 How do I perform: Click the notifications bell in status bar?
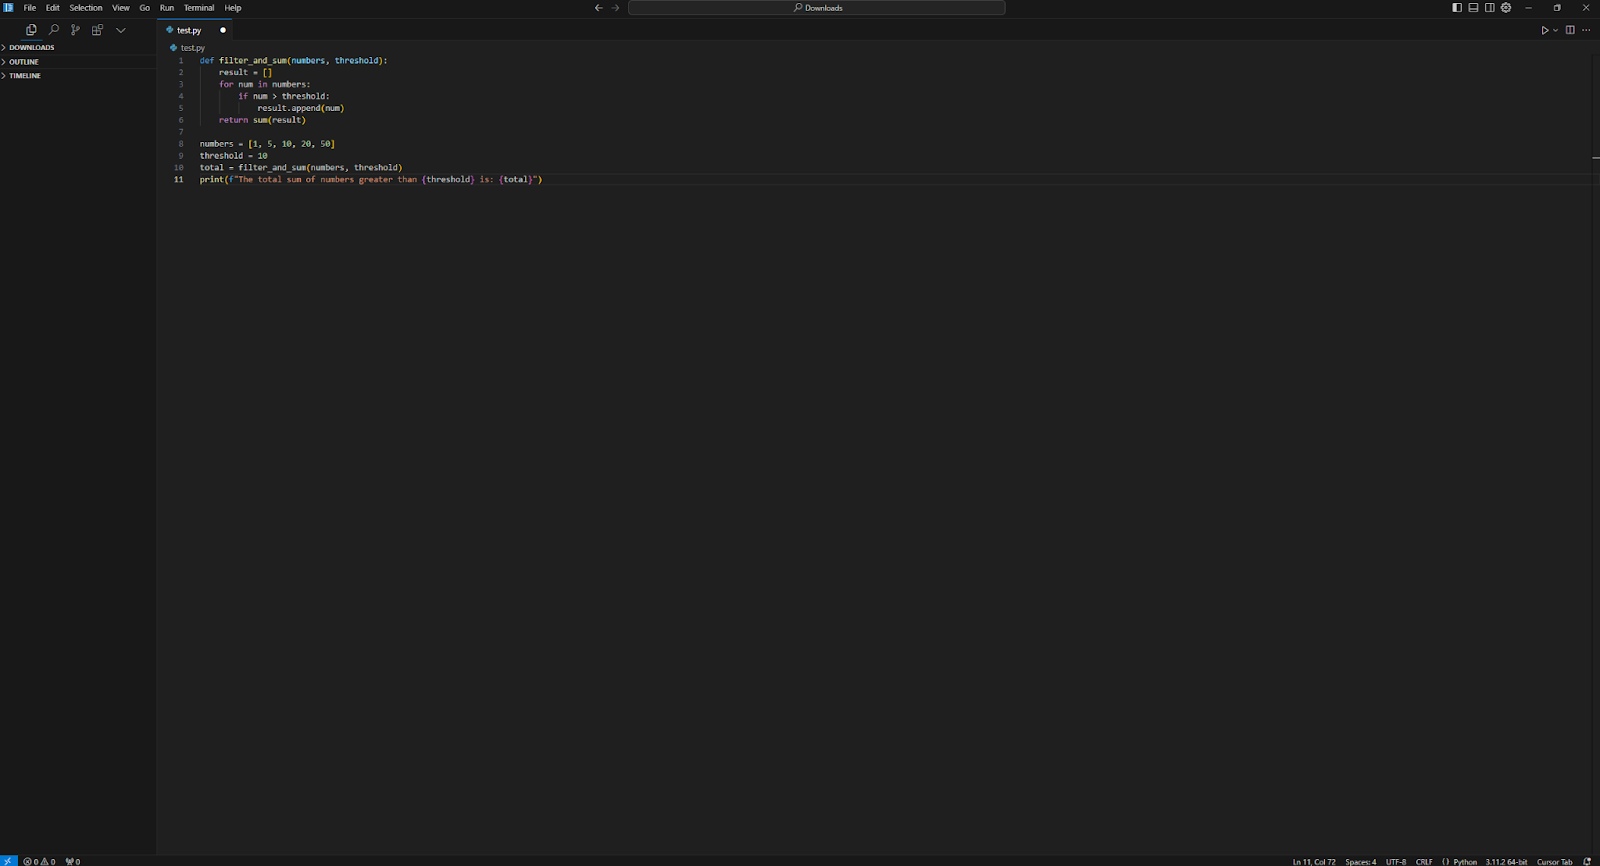(1587, 861)
